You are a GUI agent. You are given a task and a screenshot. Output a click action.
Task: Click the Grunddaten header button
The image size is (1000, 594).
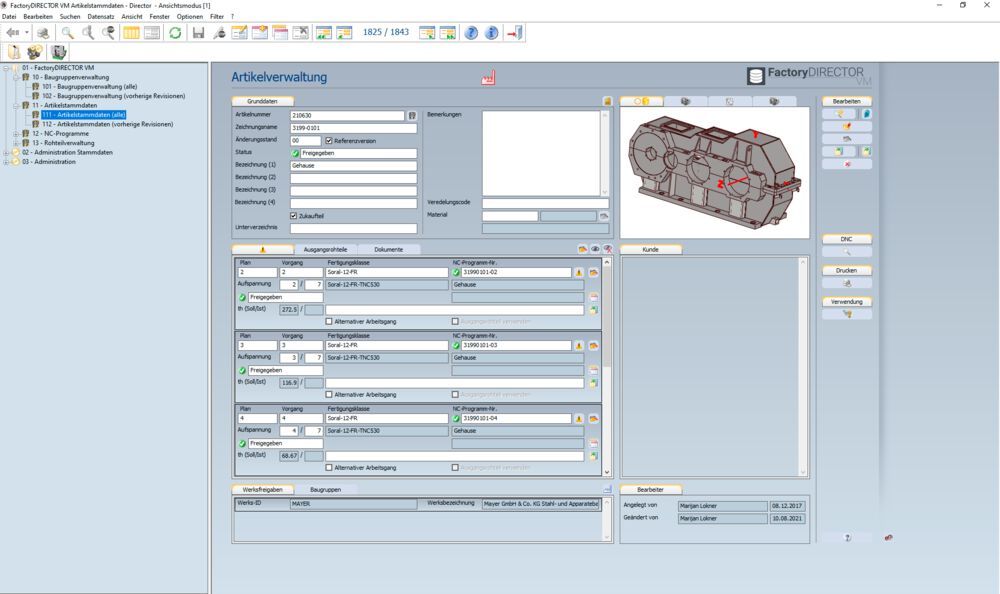[263, 101]
